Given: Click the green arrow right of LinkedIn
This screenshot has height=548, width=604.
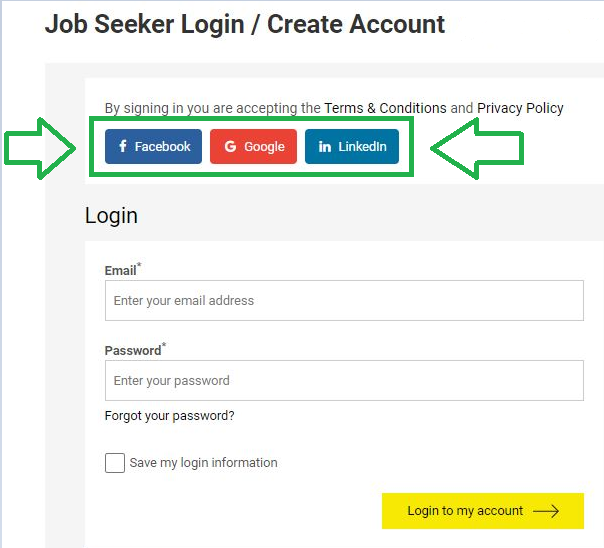Looking at the screenshot, I should (478, 148).
